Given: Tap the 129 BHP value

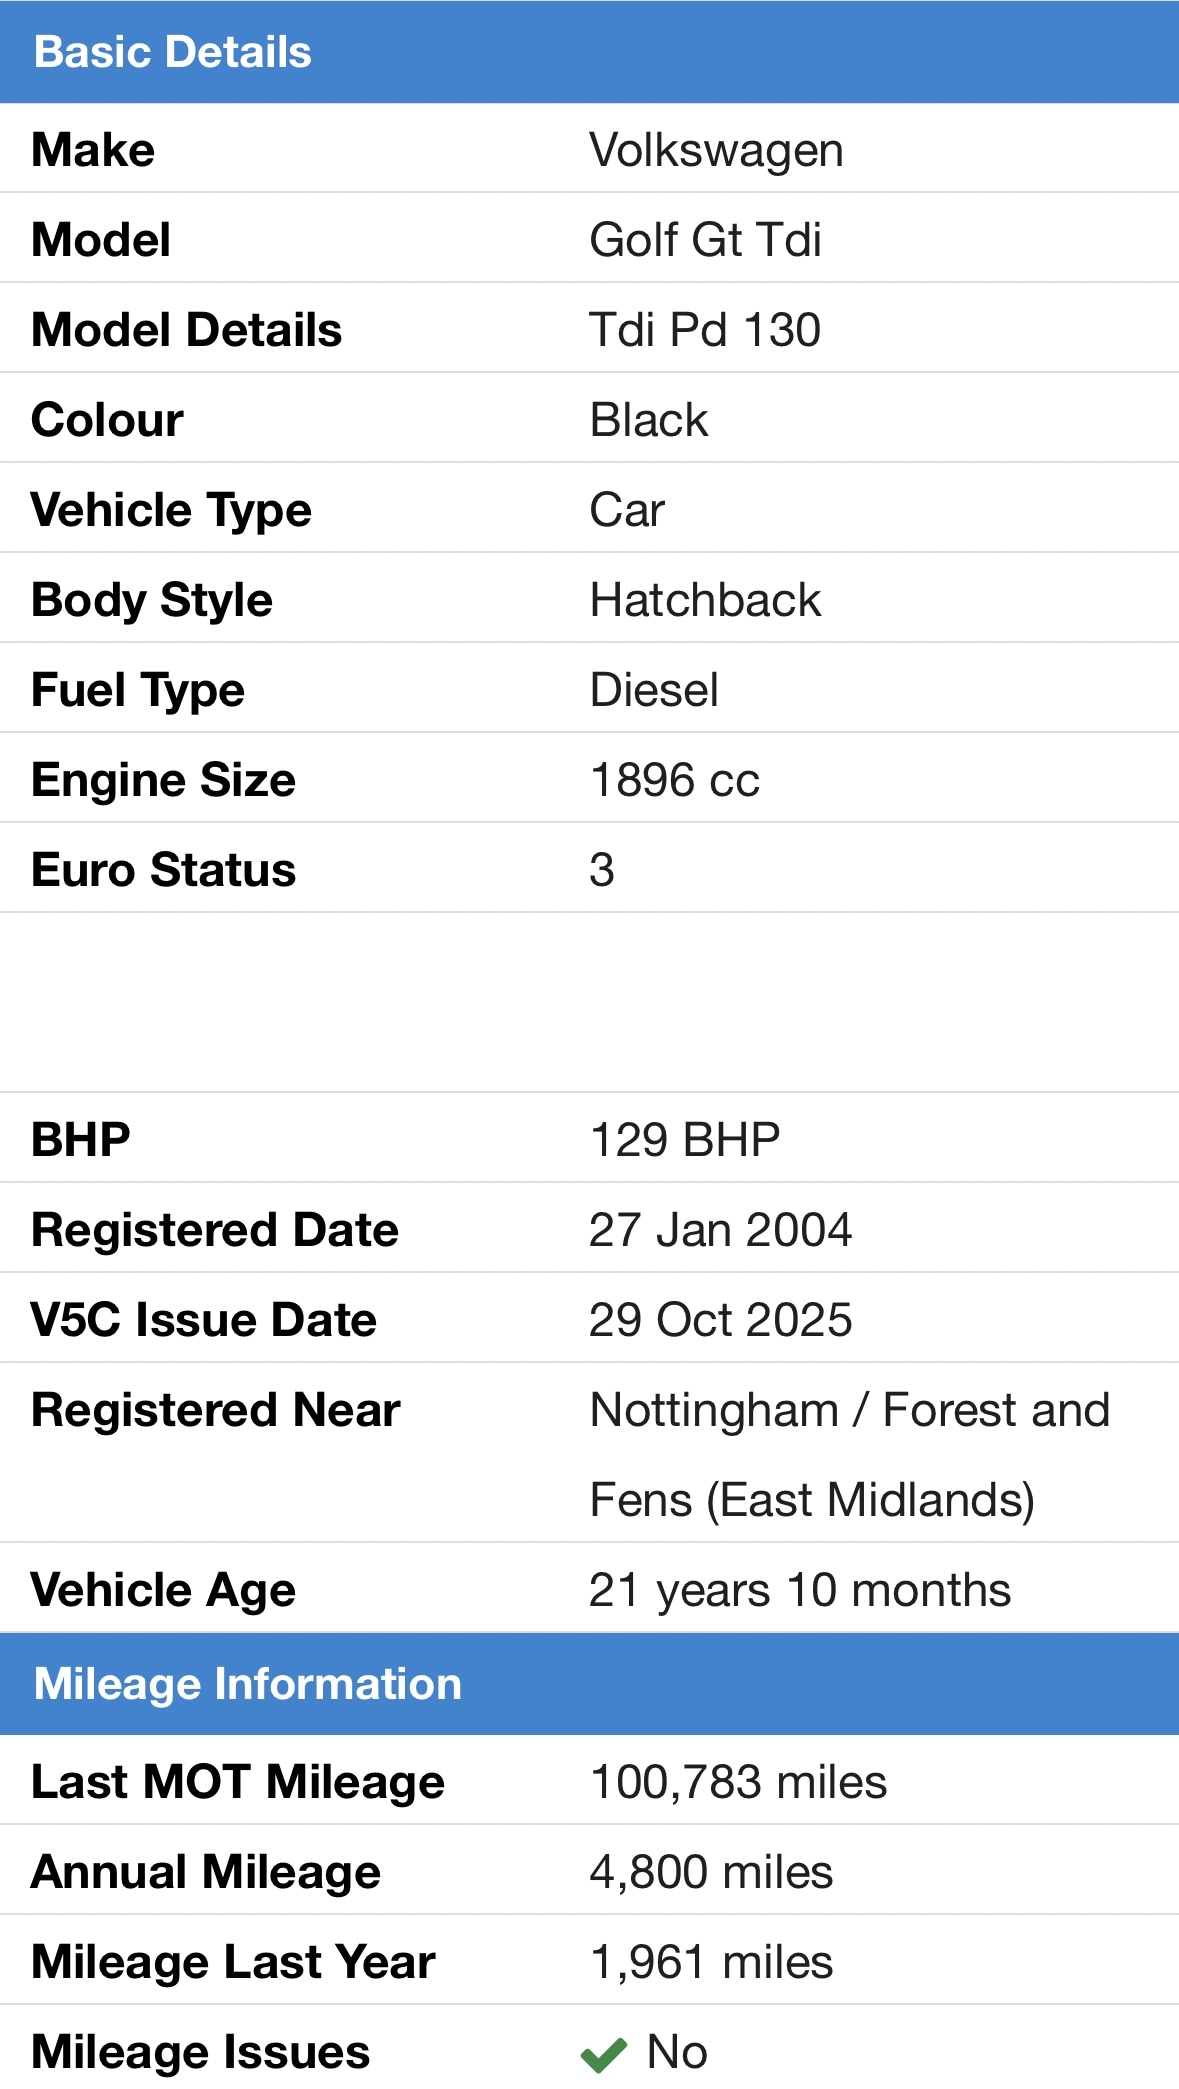Looking at the screenshot, I should point(685,1140).
